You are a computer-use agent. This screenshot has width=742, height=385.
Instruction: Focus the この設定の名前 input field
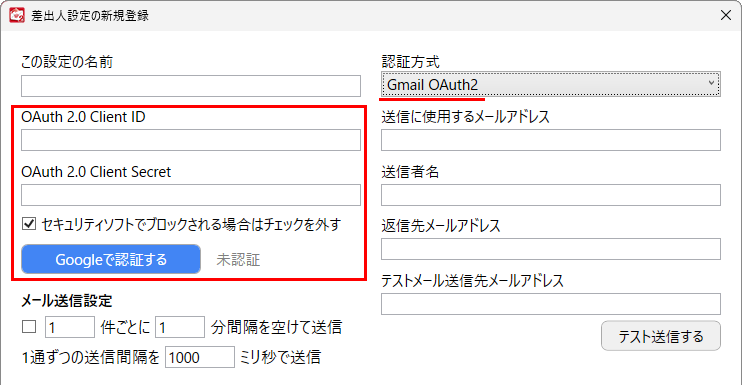tap(191, 86)
